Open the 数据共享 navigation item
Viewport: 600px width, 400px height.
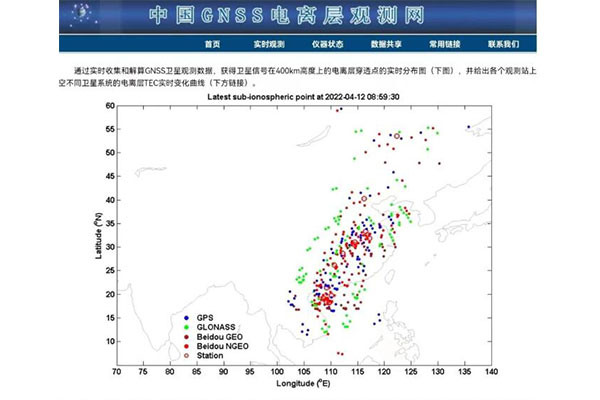[x=386, y=44]
